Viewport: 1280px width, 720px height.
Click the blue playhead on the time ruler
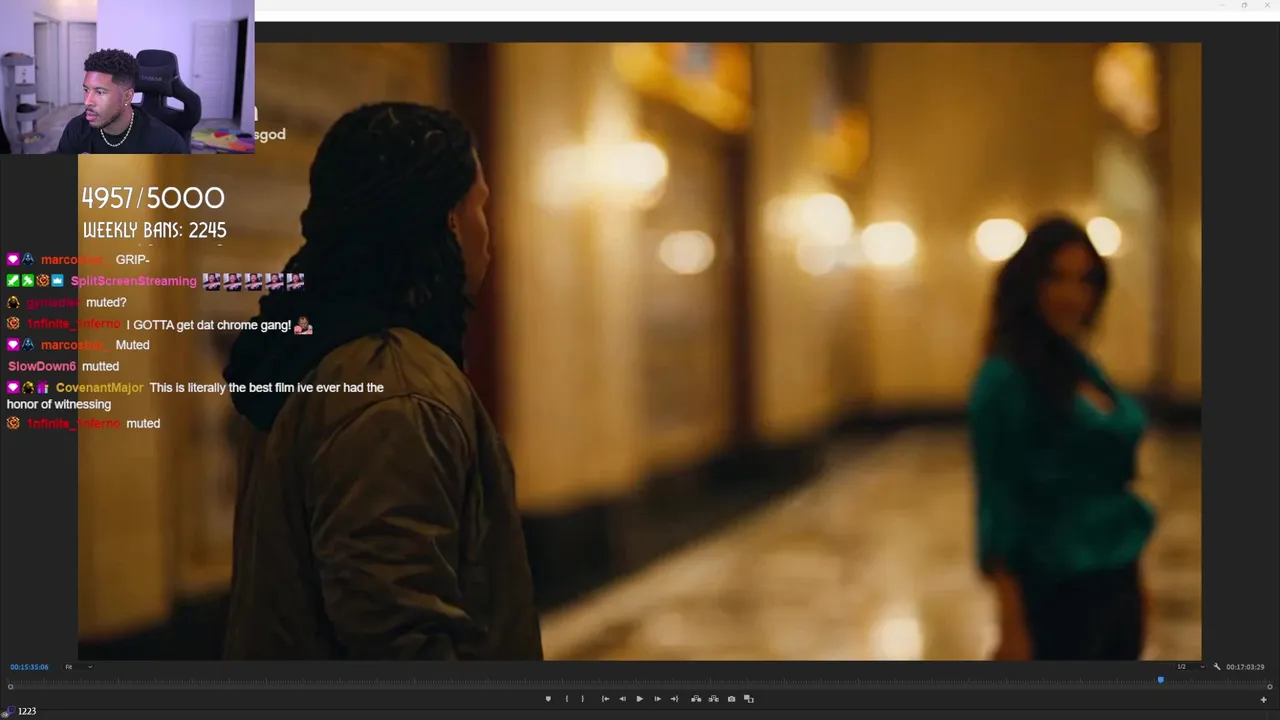tap(1161, 680)
